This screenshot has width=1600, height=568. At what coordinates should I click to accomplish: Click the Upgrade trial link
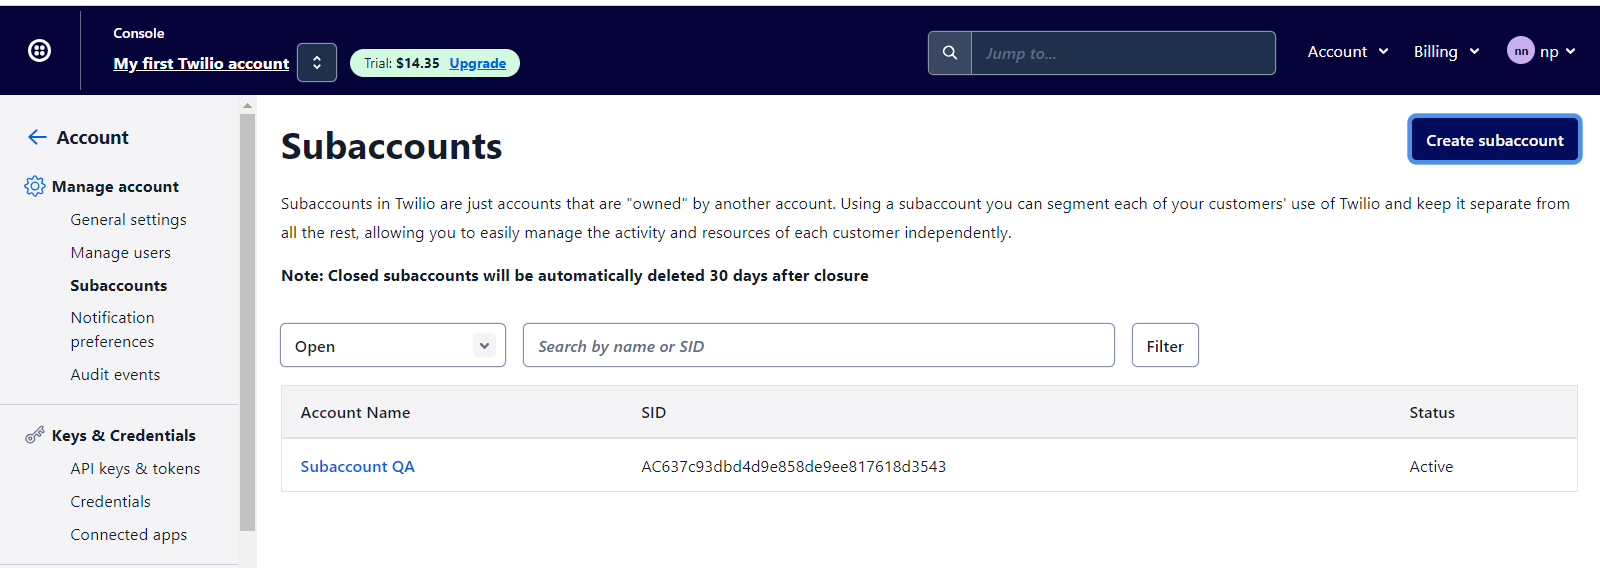[x=477, y=63]
